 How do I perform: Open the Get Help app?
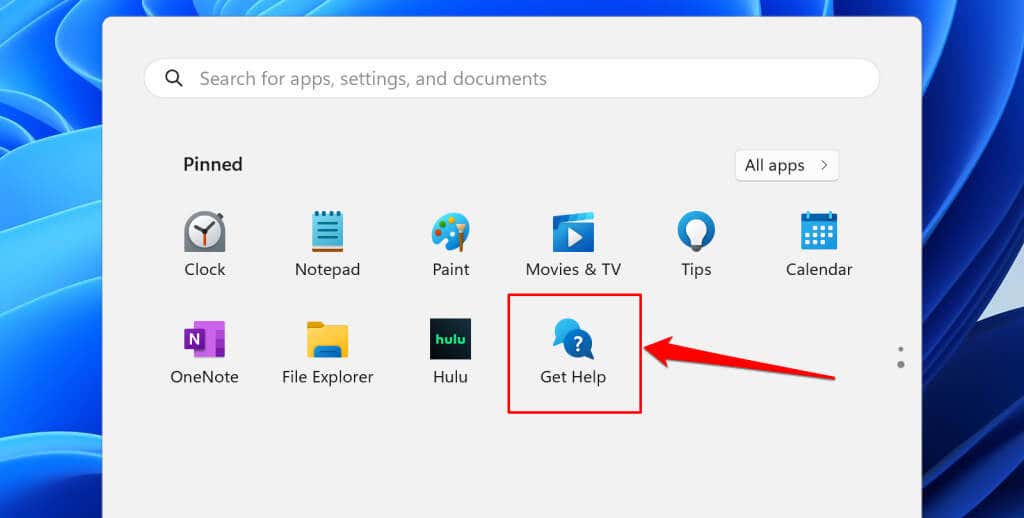coord(573,351)
